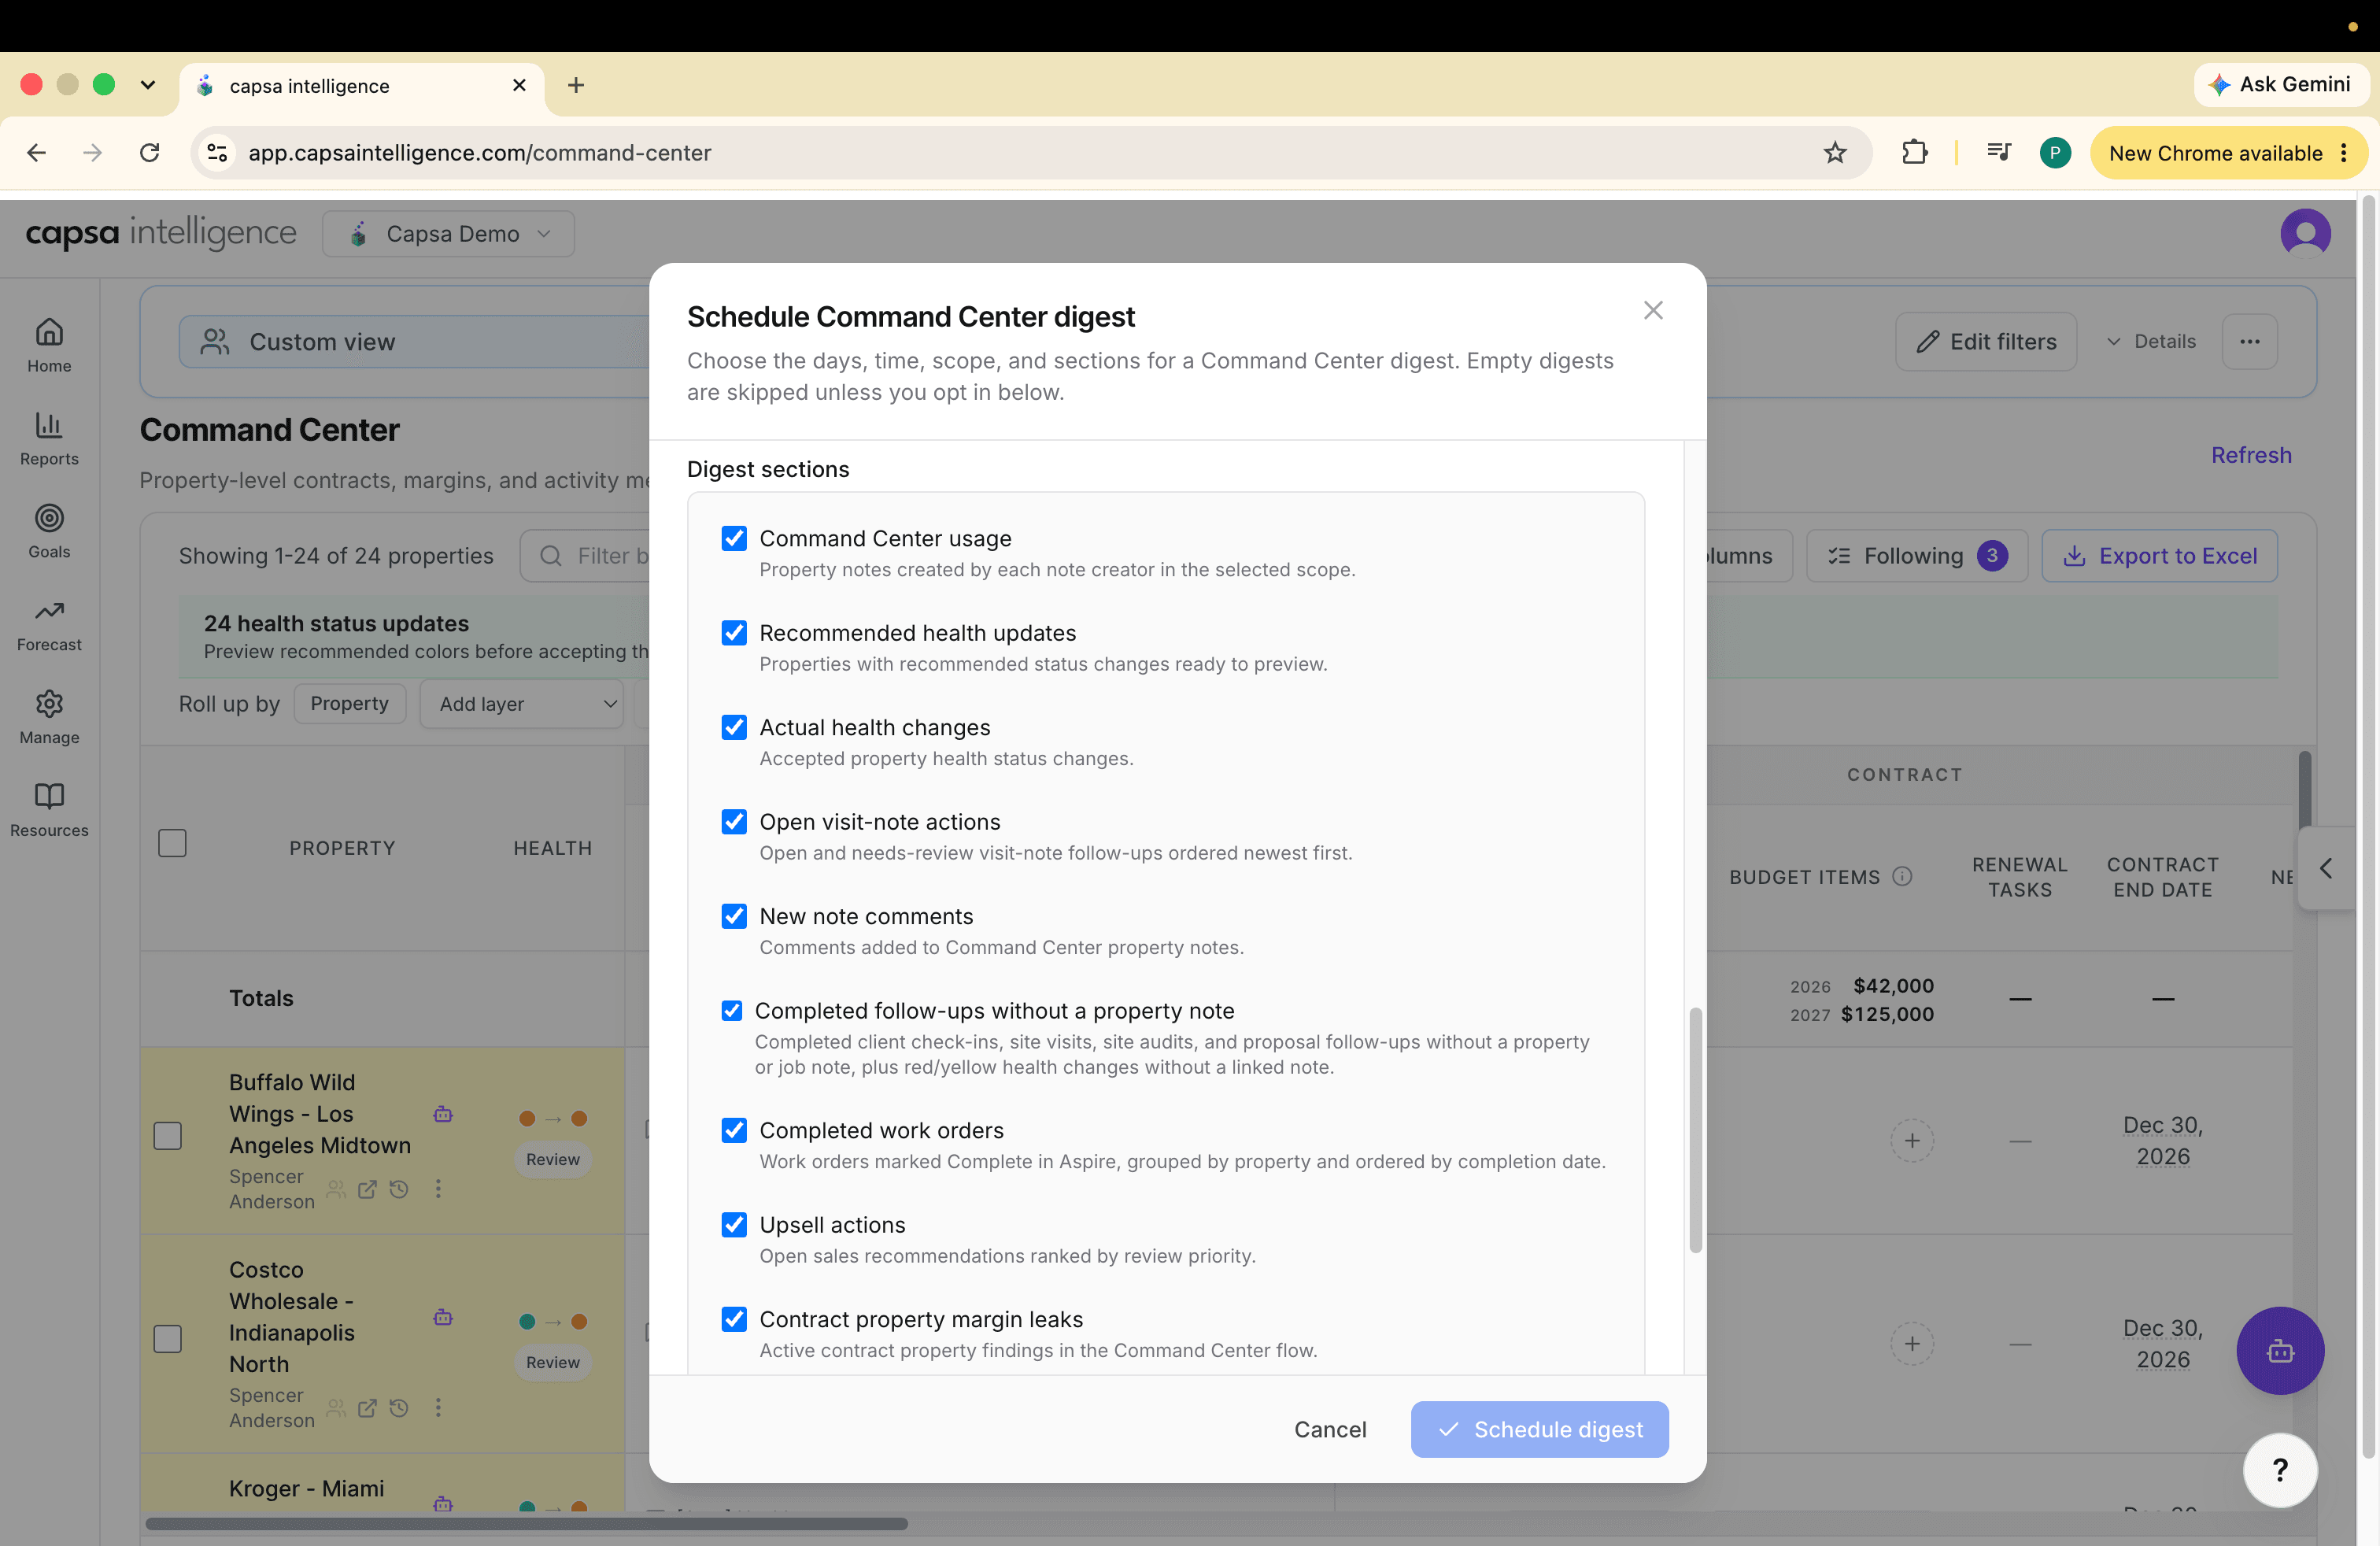
Task: Click Ask Gemini button
Action: [2280, 85]
